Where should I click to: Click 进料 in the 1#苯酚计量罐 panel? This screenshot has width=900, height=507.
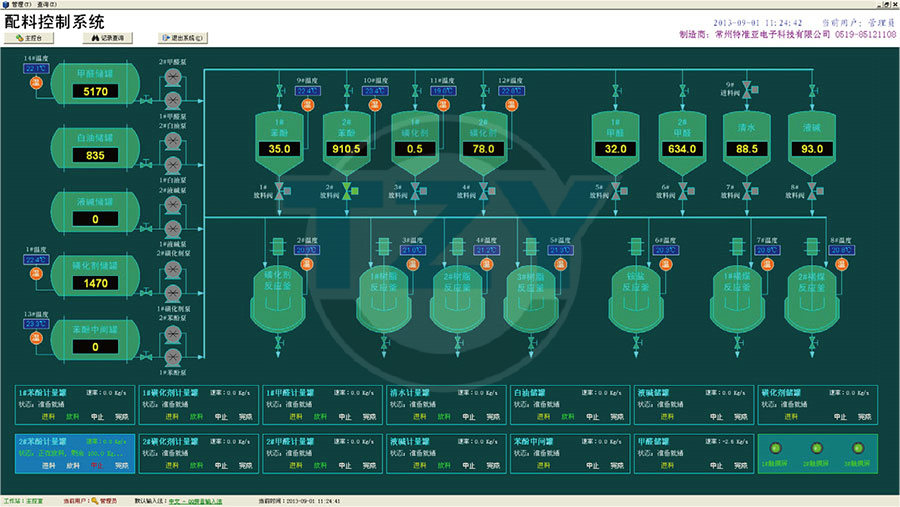click(x=46, y=417)
